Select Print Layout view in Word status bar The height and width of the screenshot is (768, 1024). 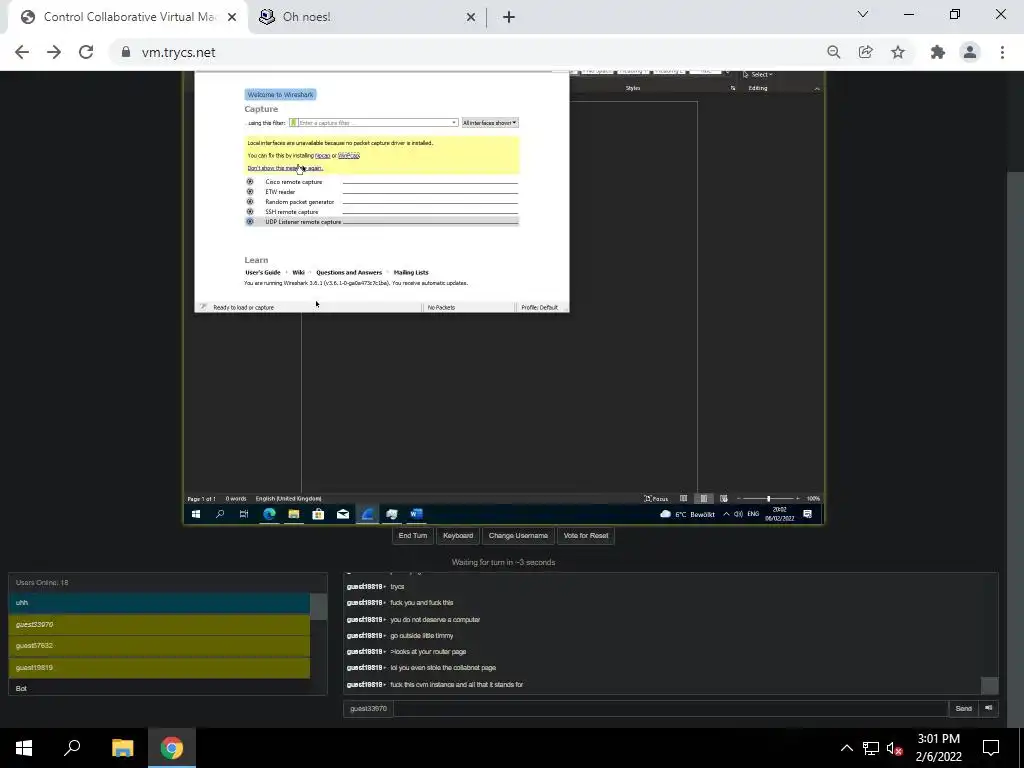pyautogui.click(x=703, y=498)
